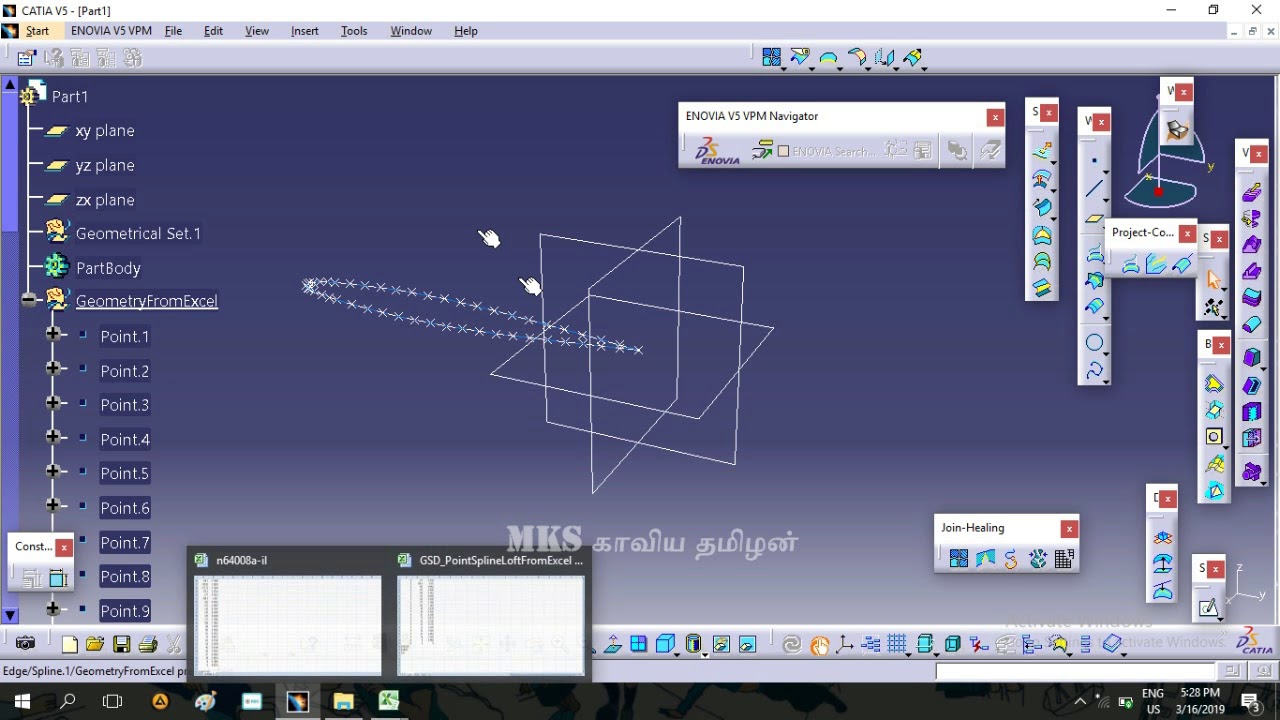Click the Normal View icon

point(612,644)
